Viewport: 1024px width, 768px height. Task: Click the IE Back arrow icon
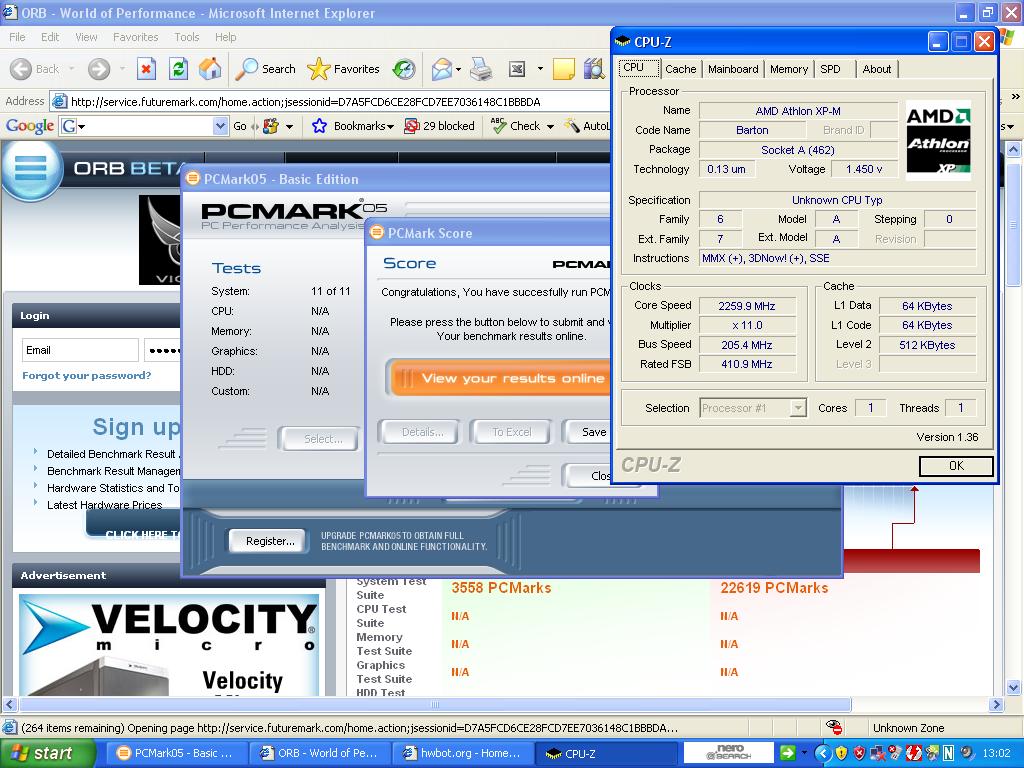pyautogui.click(x=21, y=69)
